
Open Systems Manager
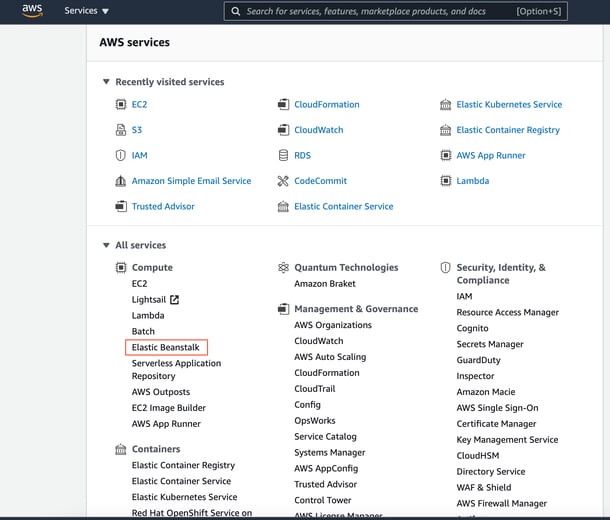(330, 452)
